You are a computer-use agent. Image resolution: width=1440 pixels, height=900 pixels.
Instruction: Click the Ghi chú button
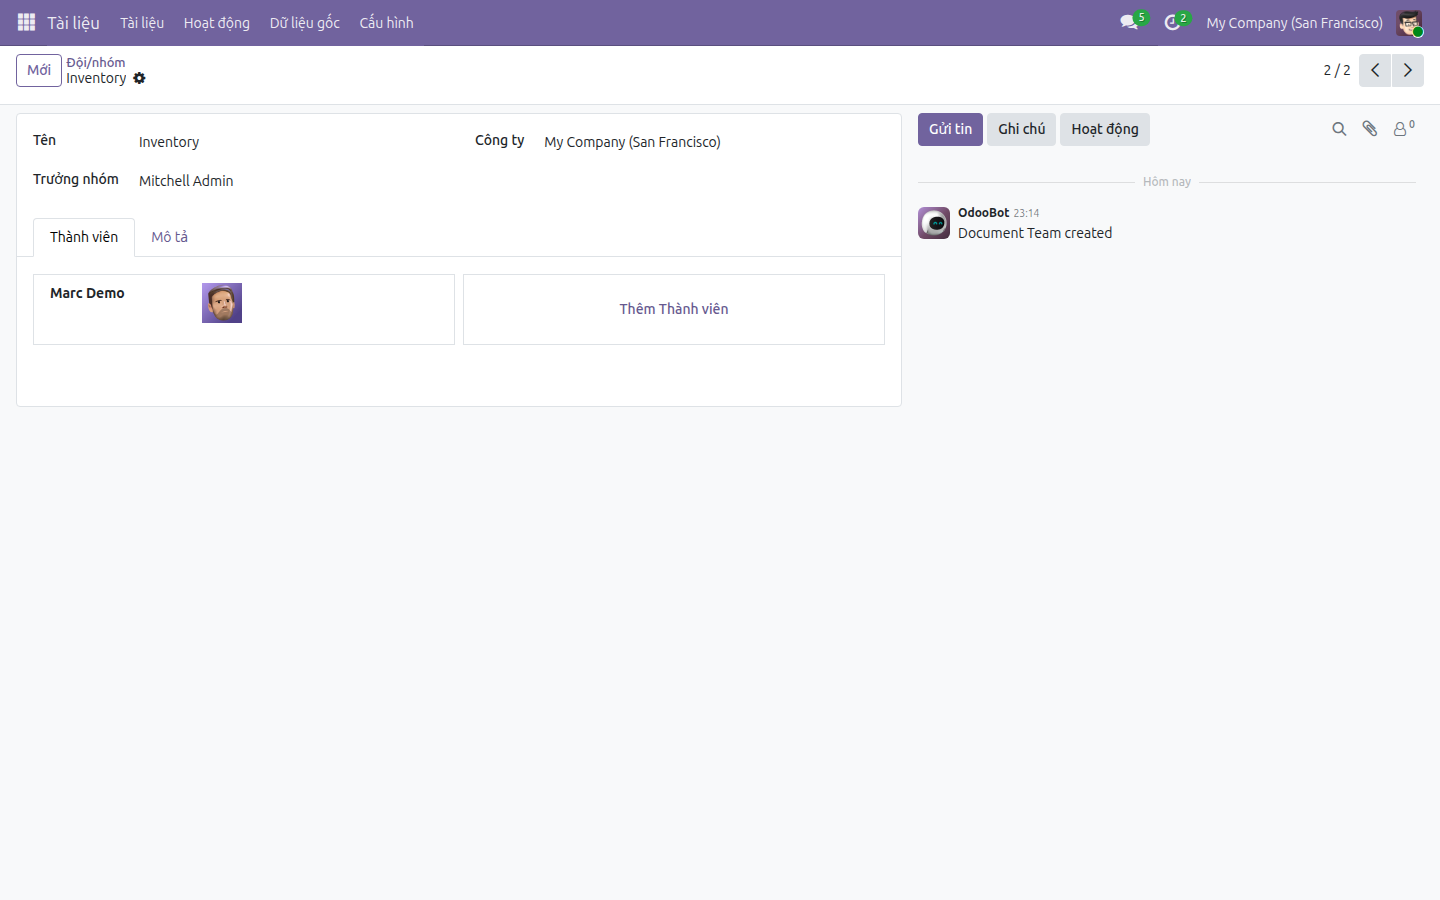(1021, 129)
